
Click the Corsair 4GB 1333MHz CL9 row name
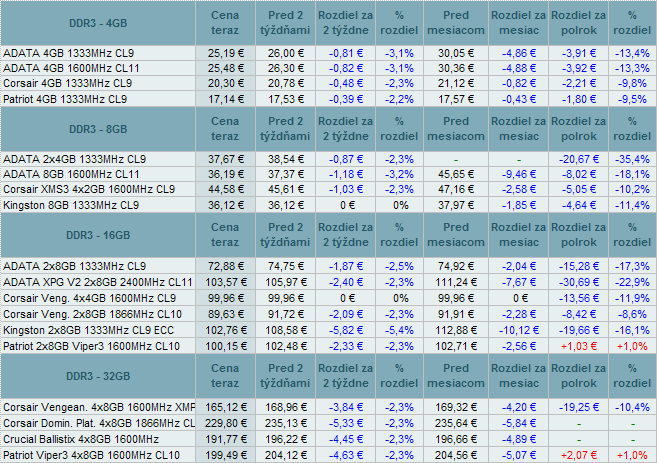[x=67, y=83]
